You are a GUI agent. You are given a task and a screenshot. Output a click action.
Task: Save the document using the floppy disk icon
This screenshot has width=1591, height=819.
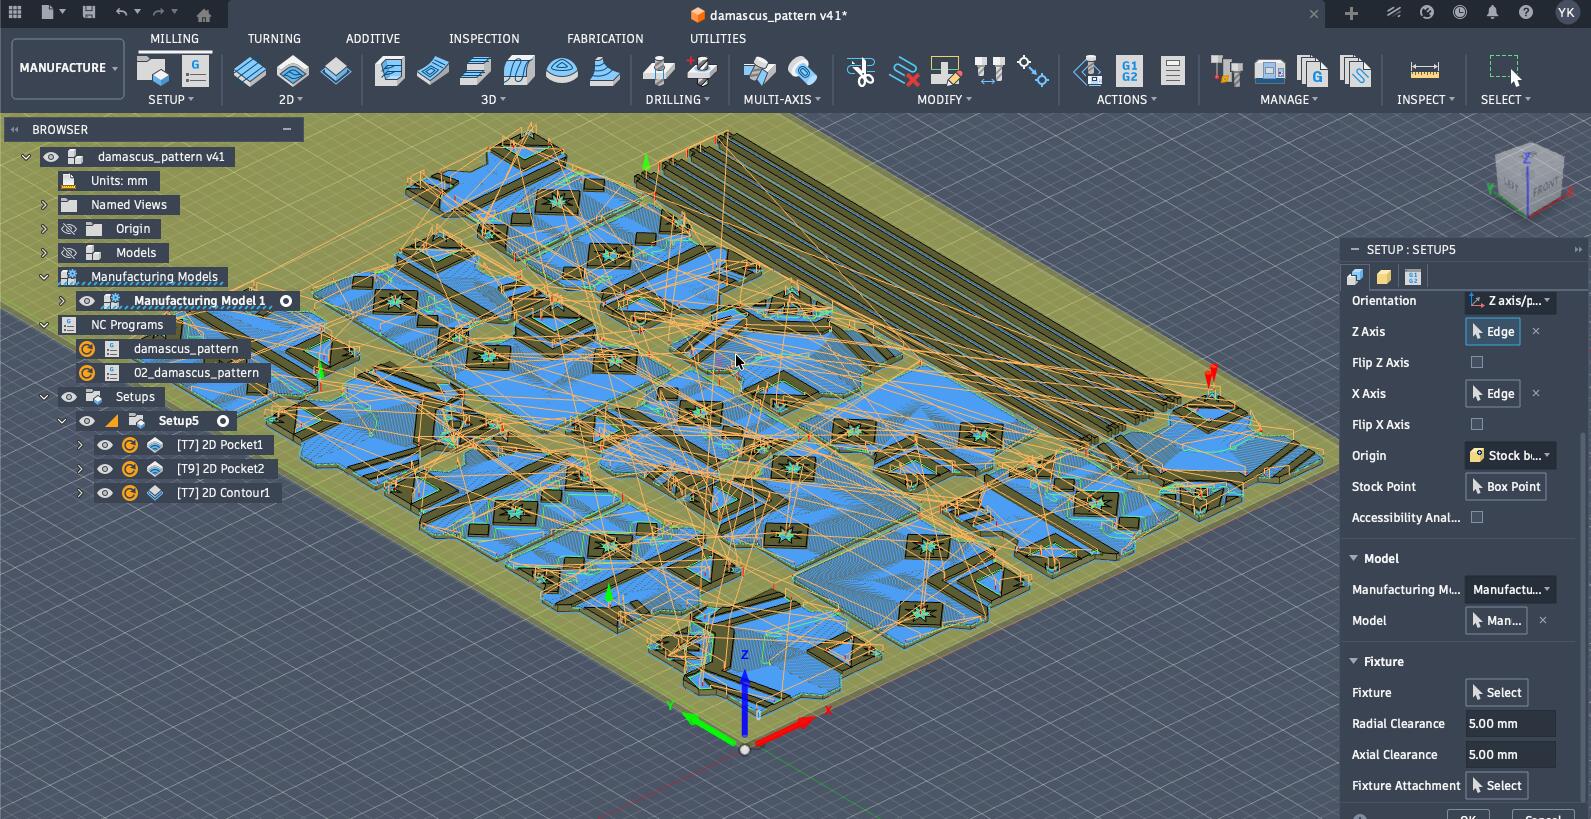coord(89,13)
